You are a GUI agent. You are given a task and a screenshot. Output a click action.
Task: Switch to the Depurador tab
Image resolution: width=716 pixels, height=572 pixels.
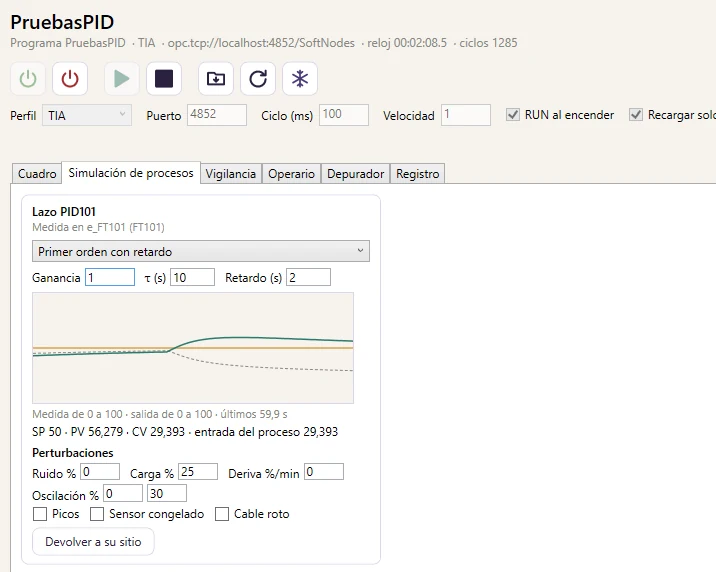click(x=356, y=174)
